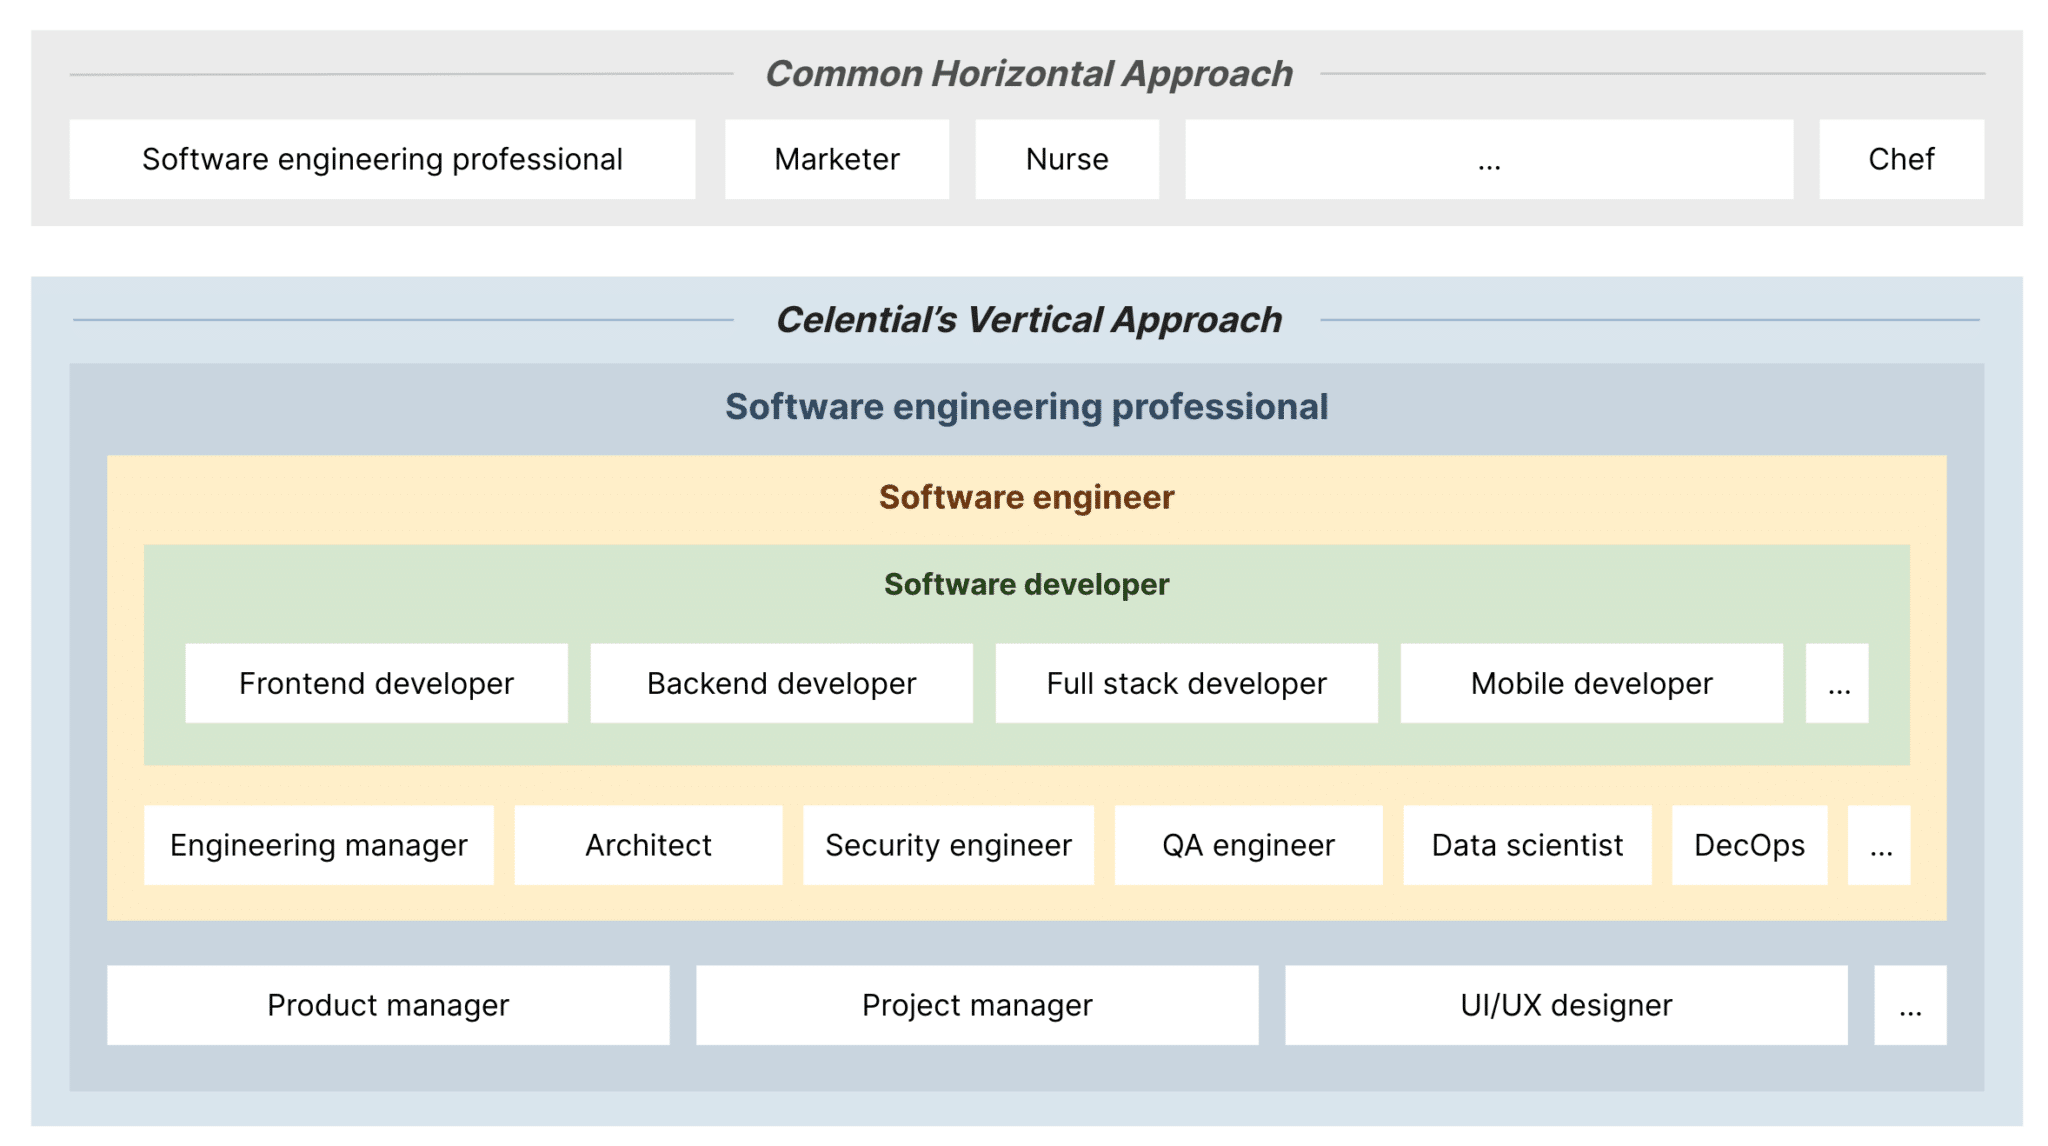Select the Engineering manager box
The width and height of the screenshot is (2048, 1146).
pos(318,845)
